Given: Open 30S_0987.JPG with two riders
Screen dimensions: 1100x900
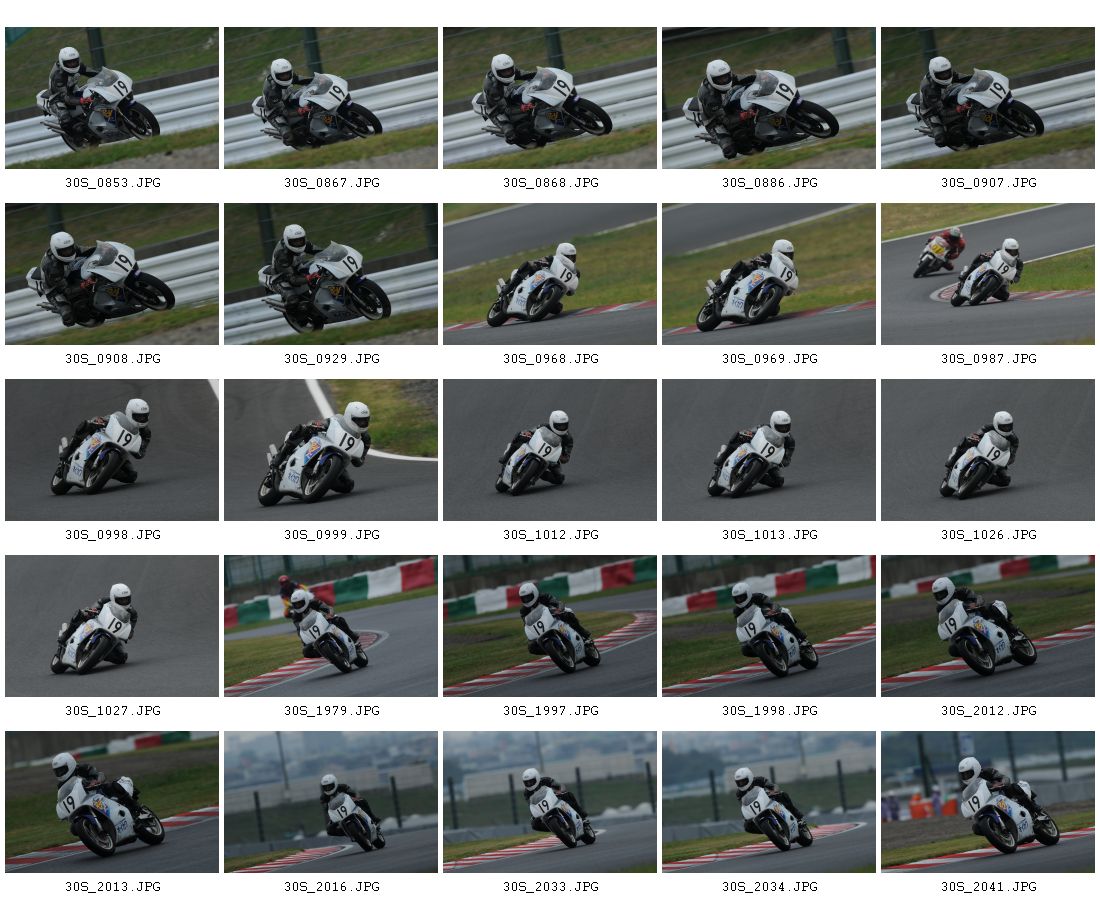Looking at the screenshot, I should tap(987, 274).
